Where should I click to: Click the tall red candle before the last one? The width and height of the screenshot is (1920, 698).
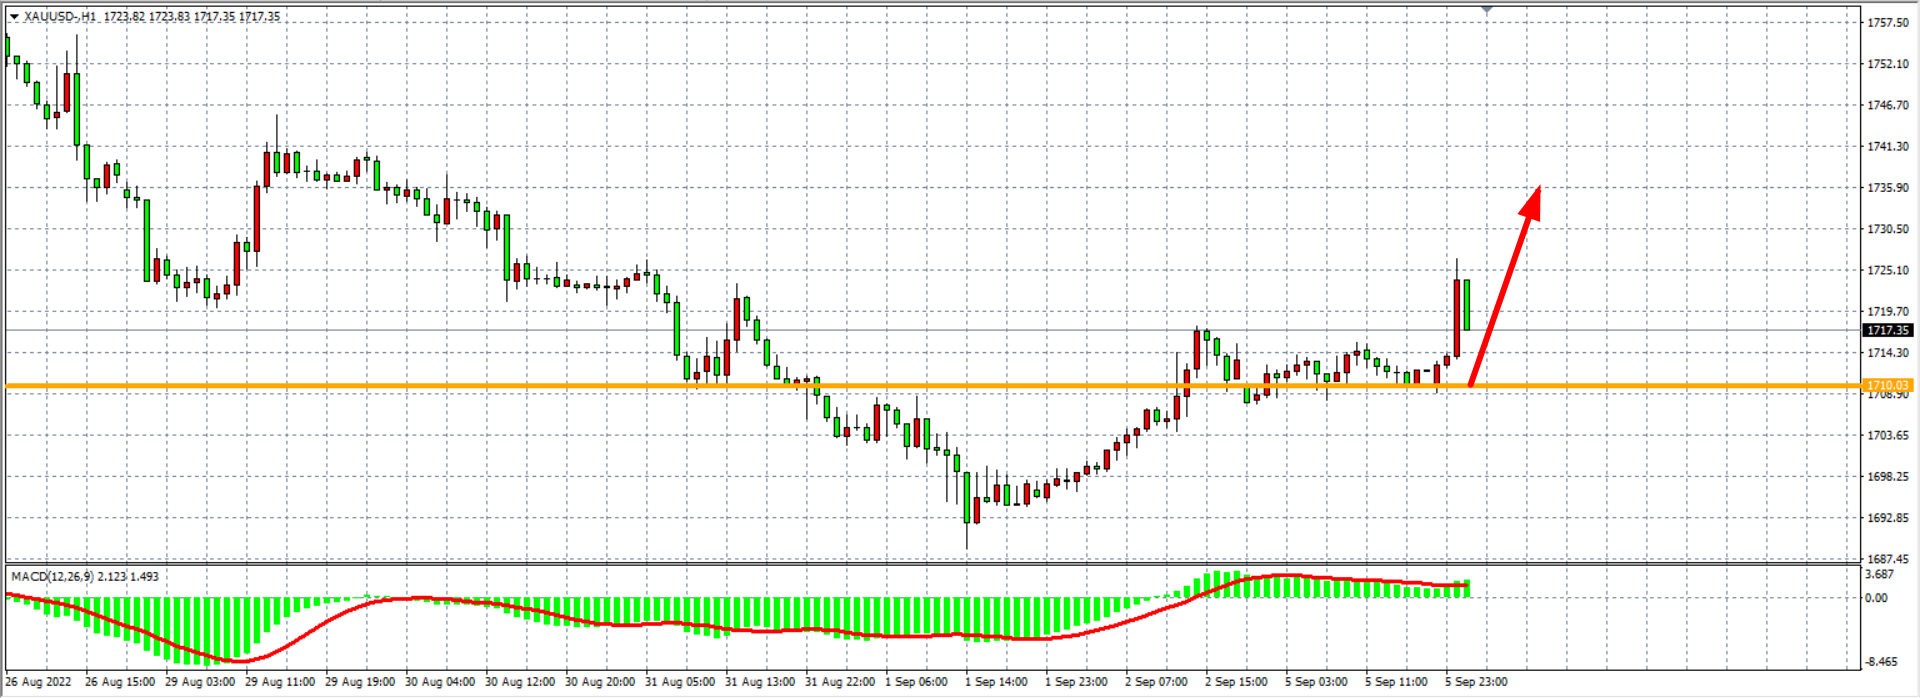(1457, 317)
